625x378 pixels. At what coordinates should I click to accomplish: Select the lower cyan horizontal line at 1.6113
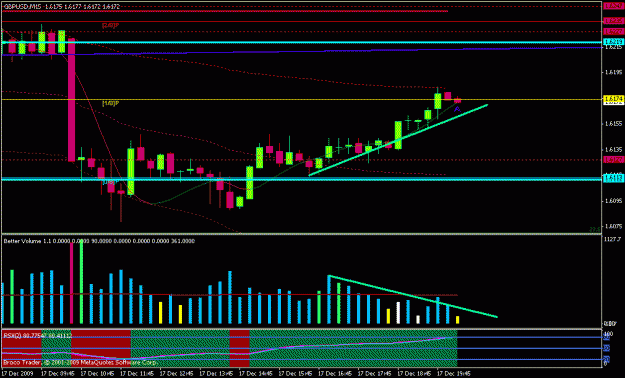(x=302, y=179)
